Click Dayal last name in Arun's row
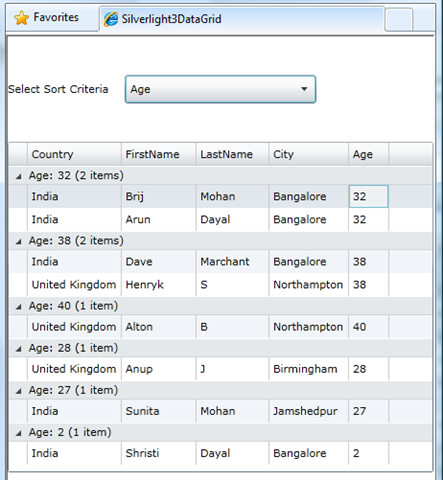Image resolution: width=443 pixels, height=480 pixels. [x=232, y=219]
